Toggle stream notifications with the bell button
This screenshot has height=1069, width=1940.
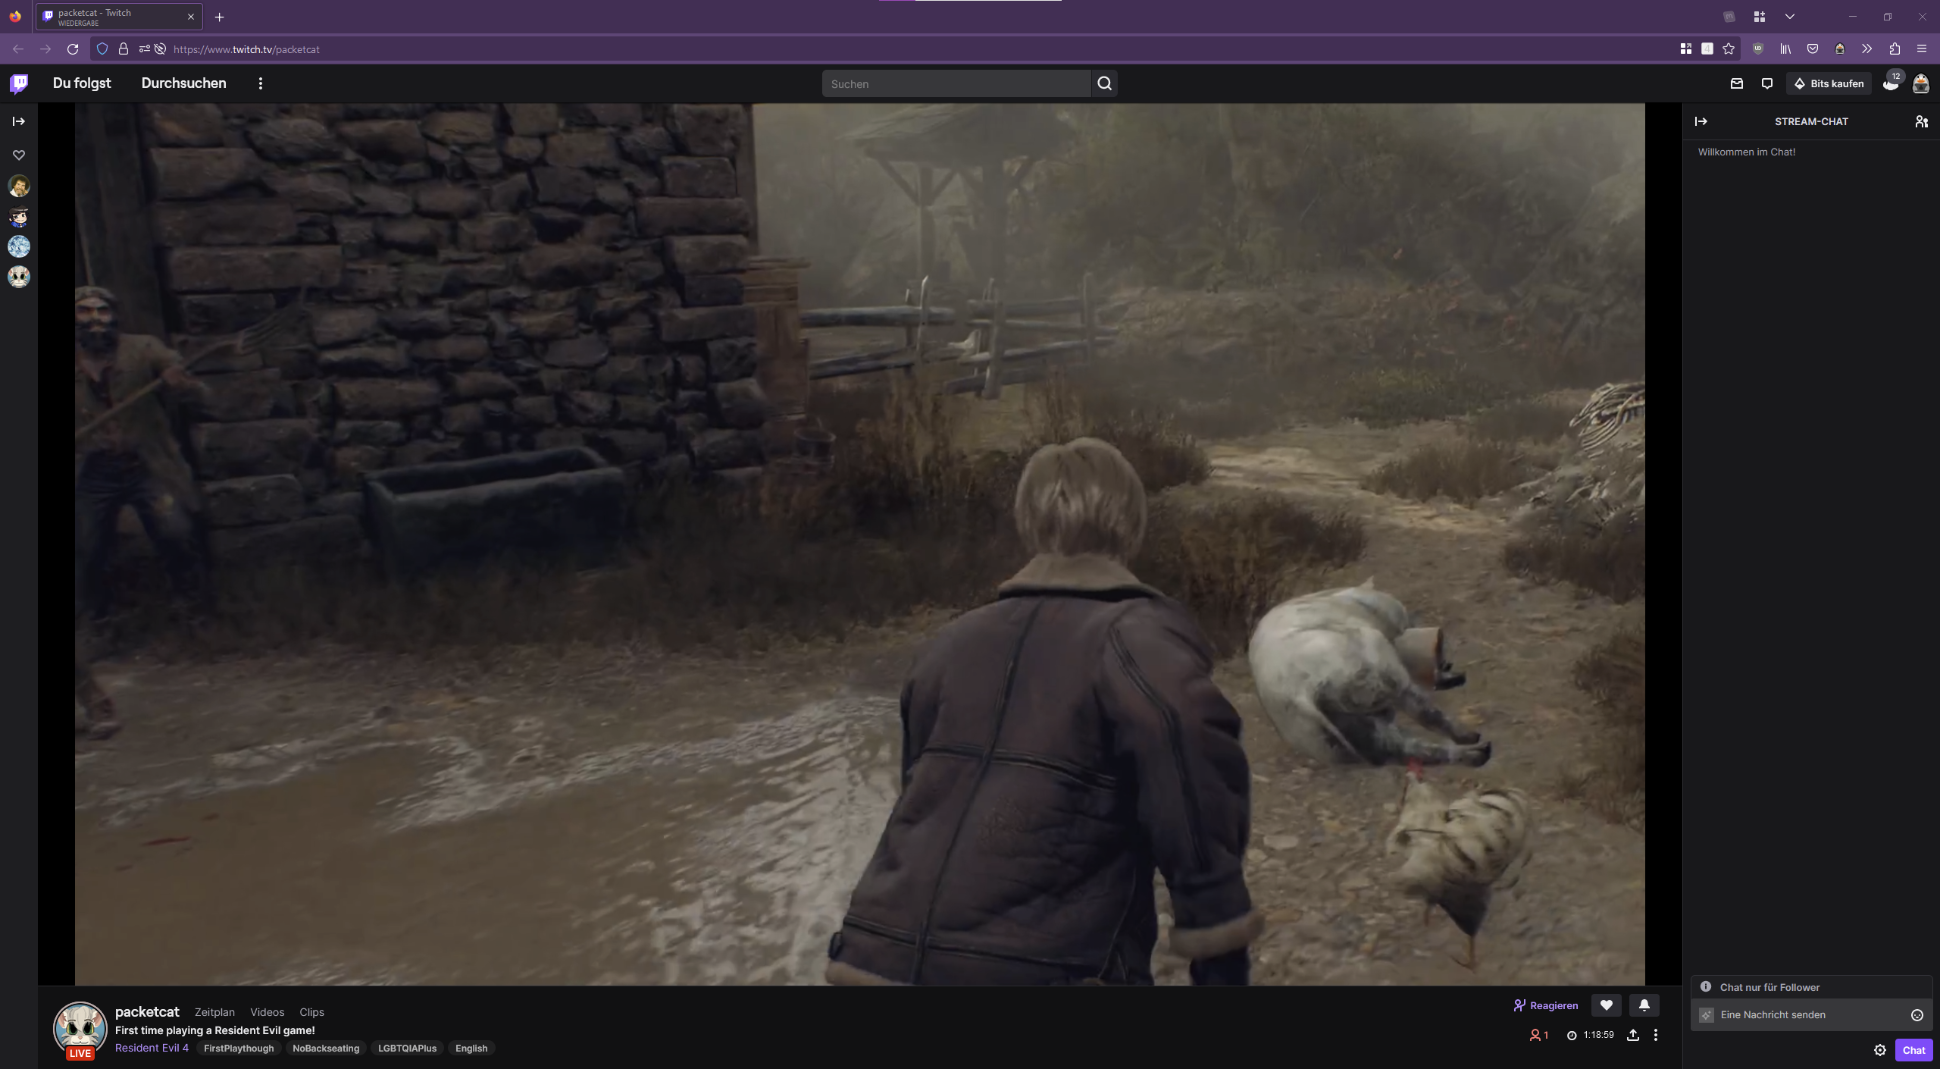pyautogui.click(x=1644, y=1005)
